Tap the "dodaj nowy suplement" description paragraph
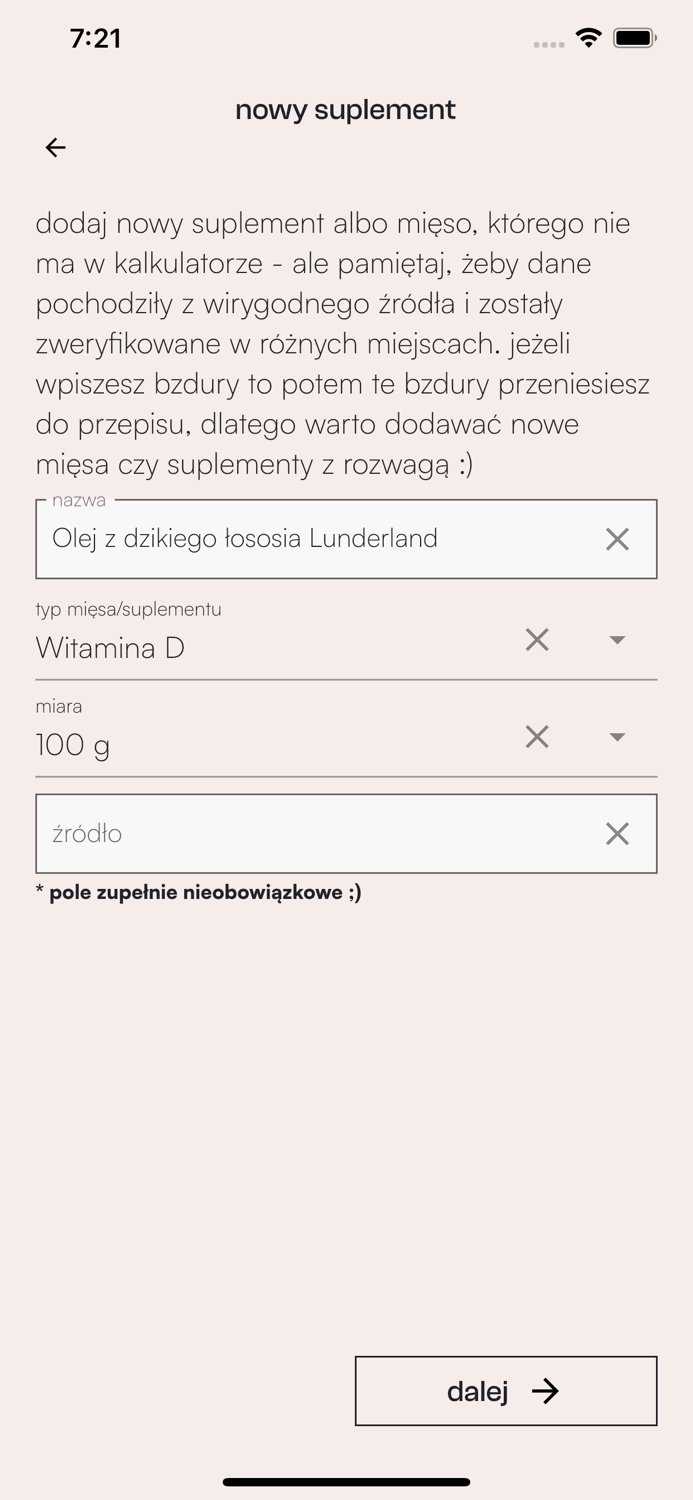Screen dimensions: 693x1500 [340, 343]
